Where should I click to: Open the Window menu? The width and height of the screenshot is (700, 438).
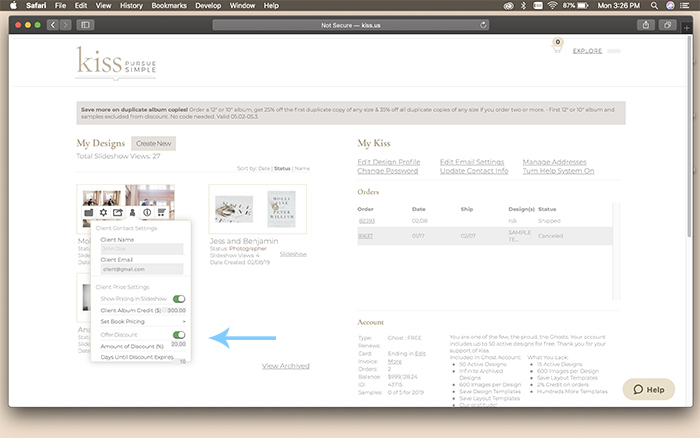[242, 5]
